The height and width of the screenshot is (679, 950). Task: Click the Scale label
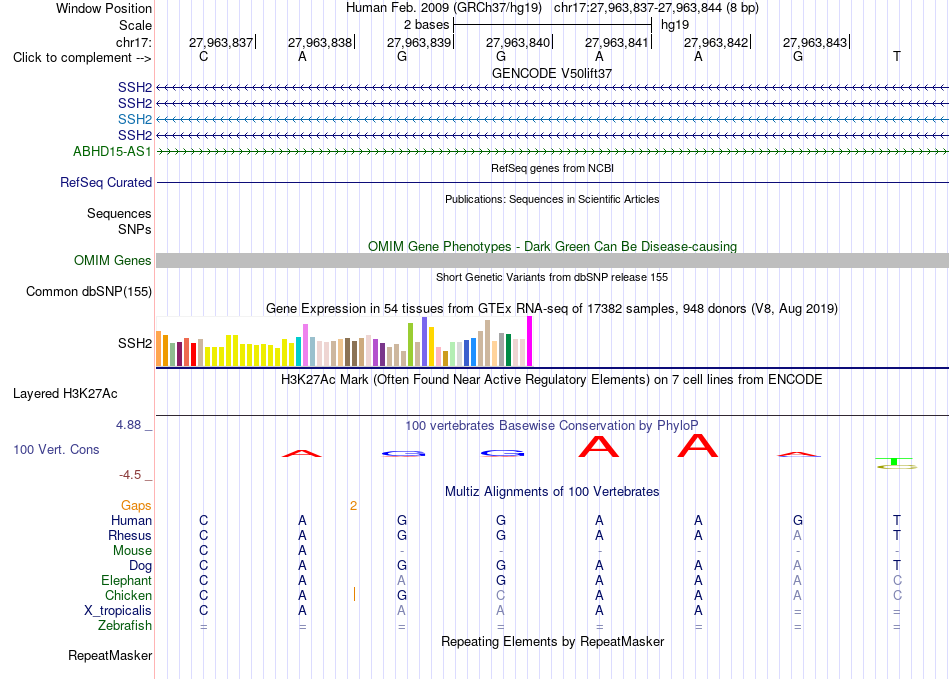(x=136, y=25)
